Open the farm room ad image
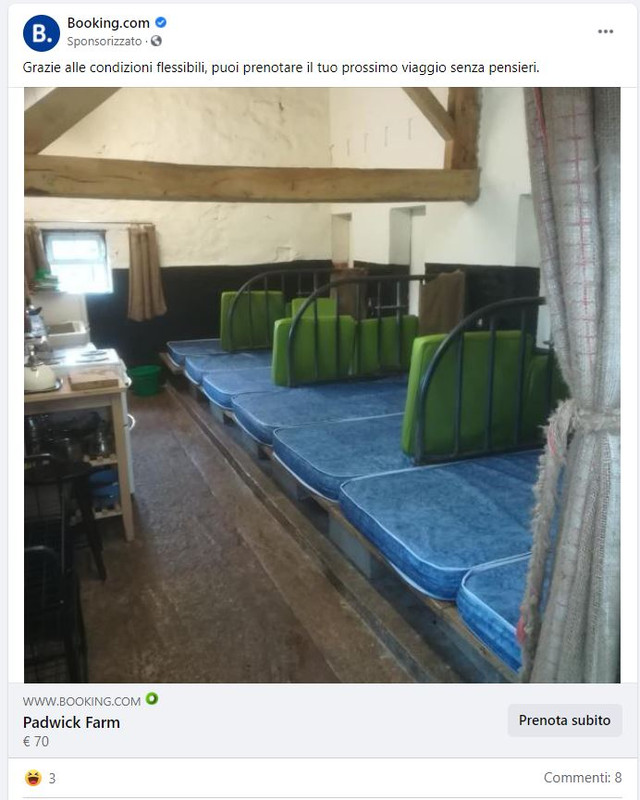 [322, 385]
